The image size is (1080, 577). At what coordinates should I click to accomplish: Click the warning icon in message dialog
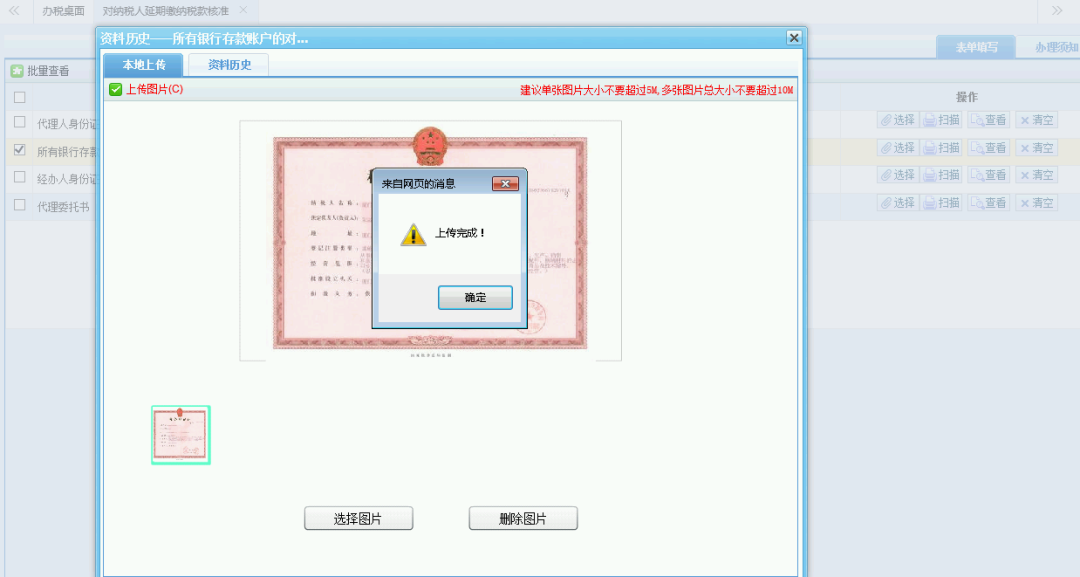[413, 234]
